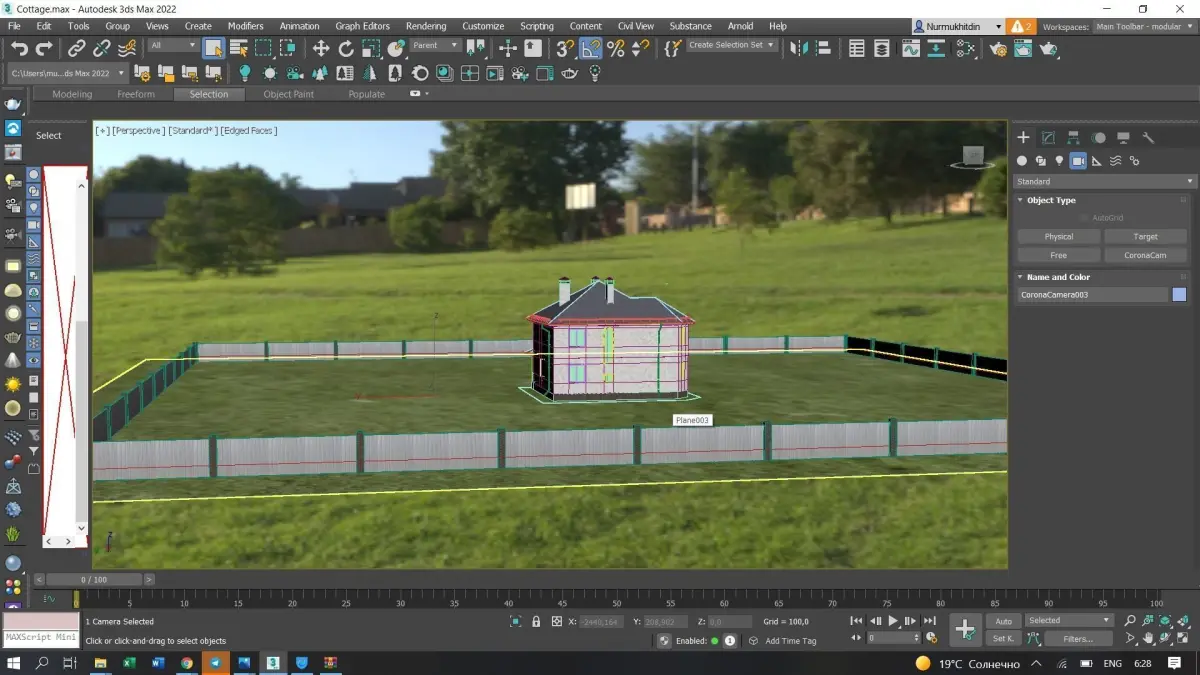Screen dimensions: 1200x675
Task: Open Curve Editor icon
Action: (911, 48)
